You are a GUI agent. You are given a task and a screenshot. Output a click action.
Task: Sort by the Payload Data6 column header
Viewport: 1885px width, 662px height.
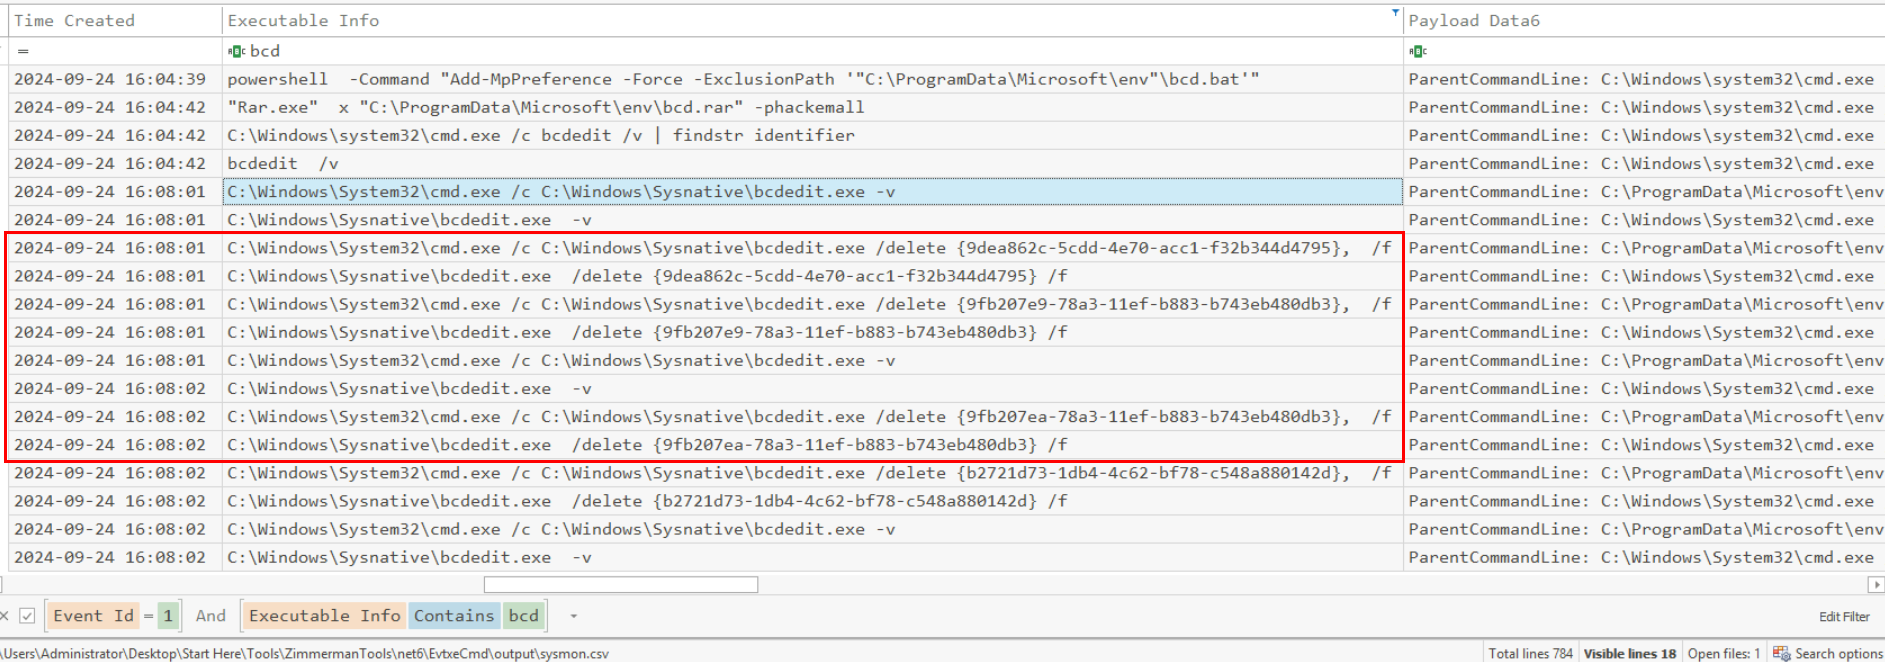pyautogui.click(x=1644, y=21)
